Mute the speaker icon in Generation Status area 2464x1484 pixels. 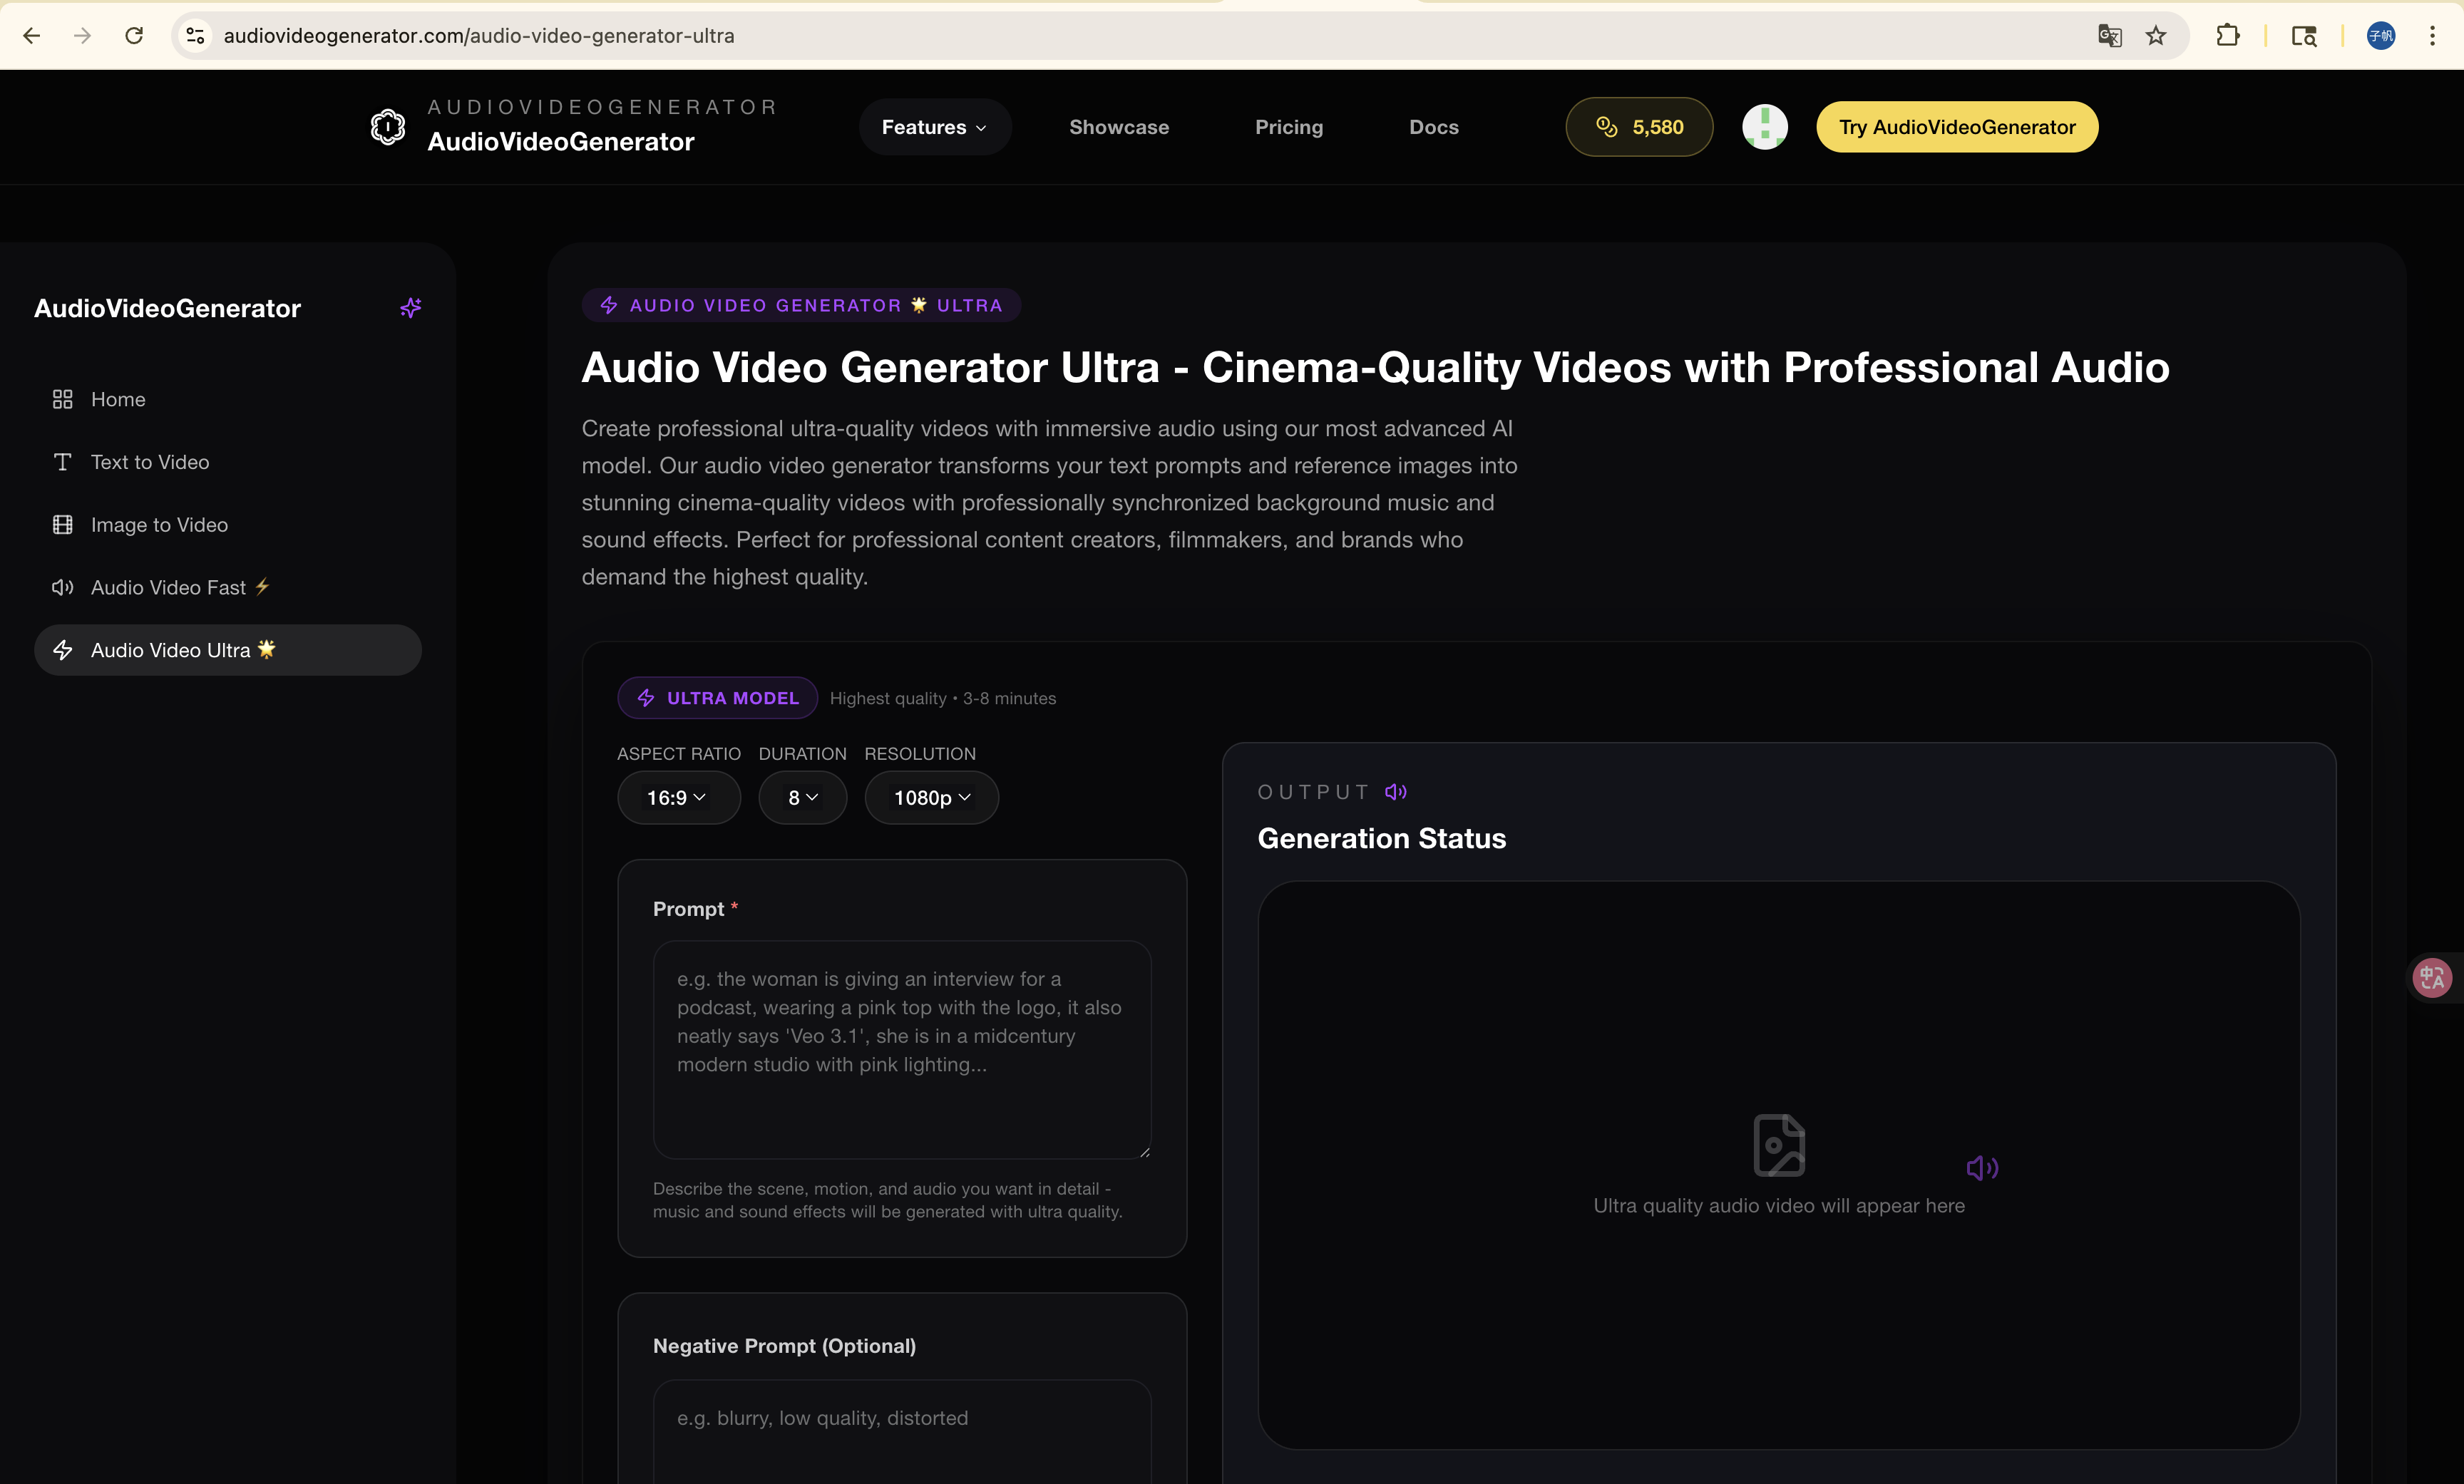1983,1167
